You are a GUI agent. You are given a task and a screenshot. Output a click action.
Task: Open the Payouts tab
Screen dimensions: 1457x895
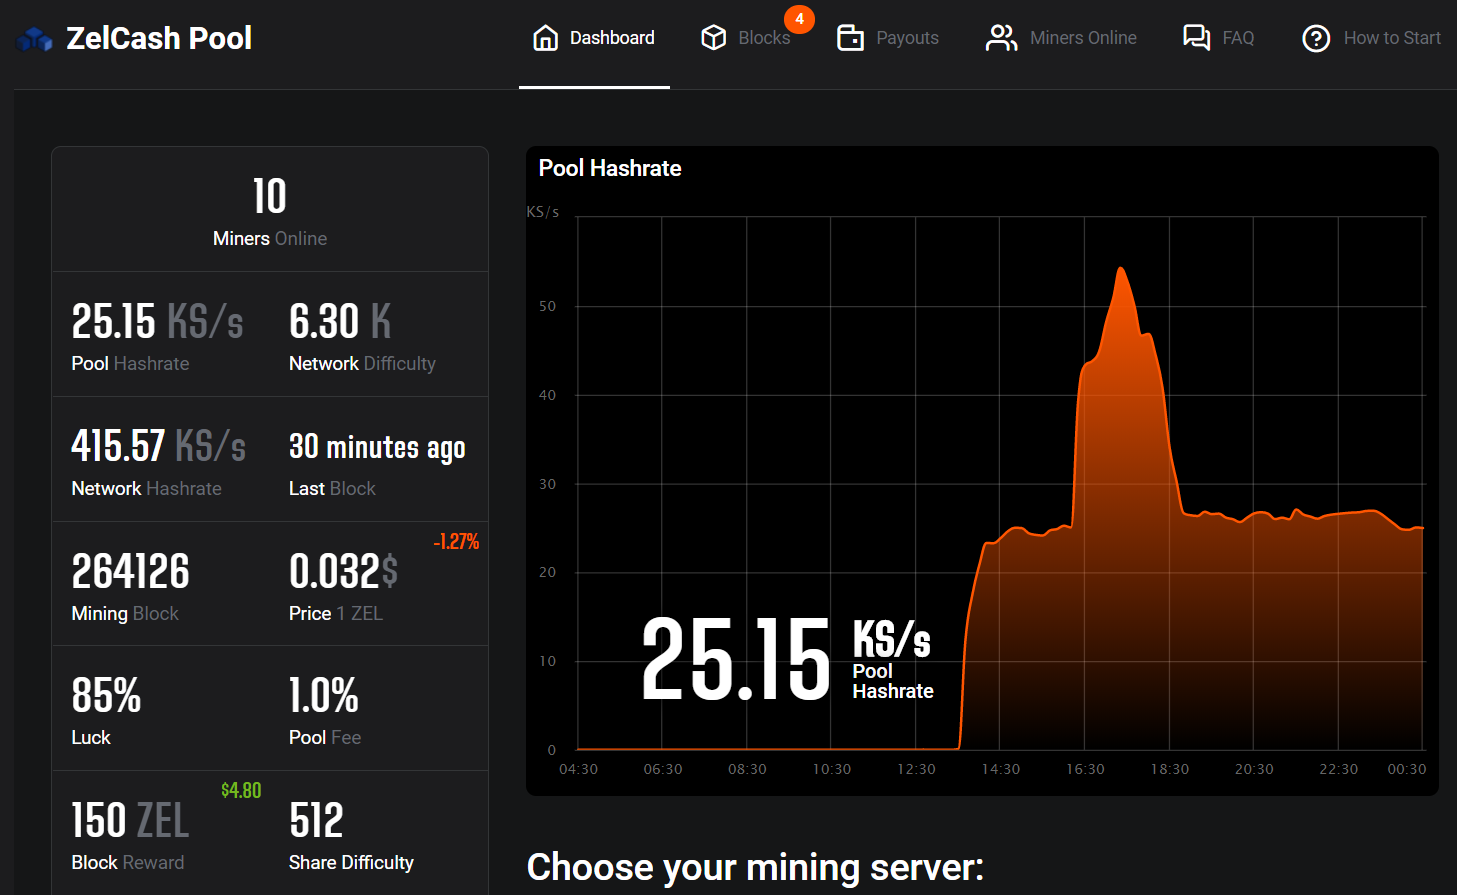(888, 38)
